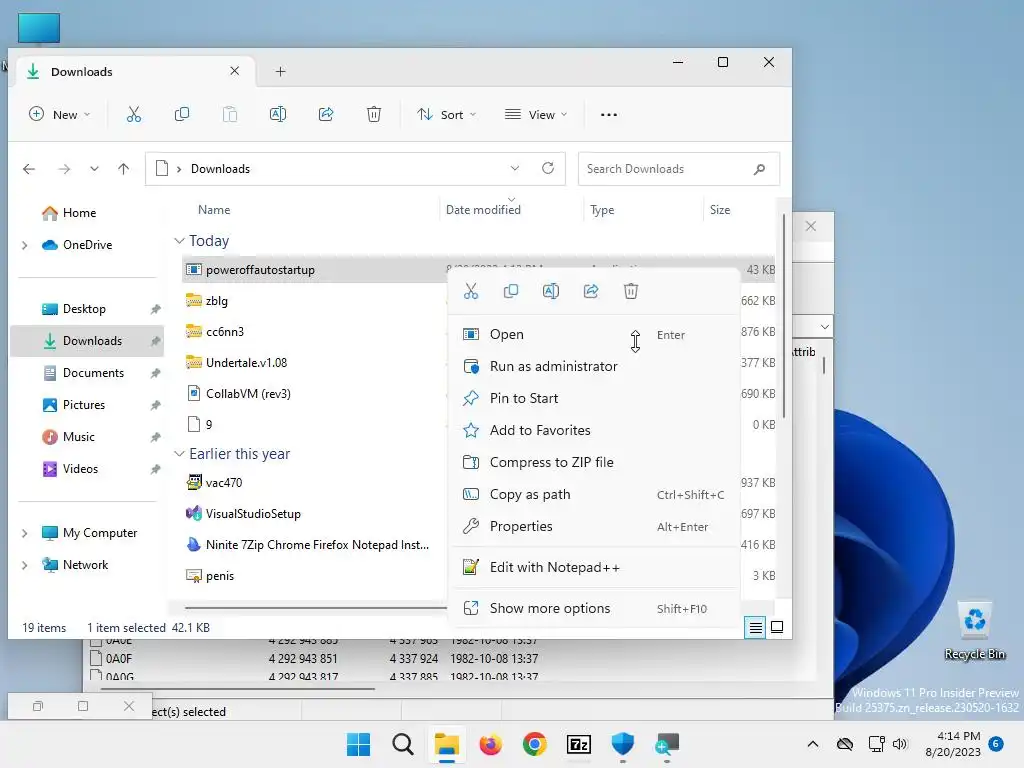
Task: Choose Copy as path
Action: click(x=594, y=494)
